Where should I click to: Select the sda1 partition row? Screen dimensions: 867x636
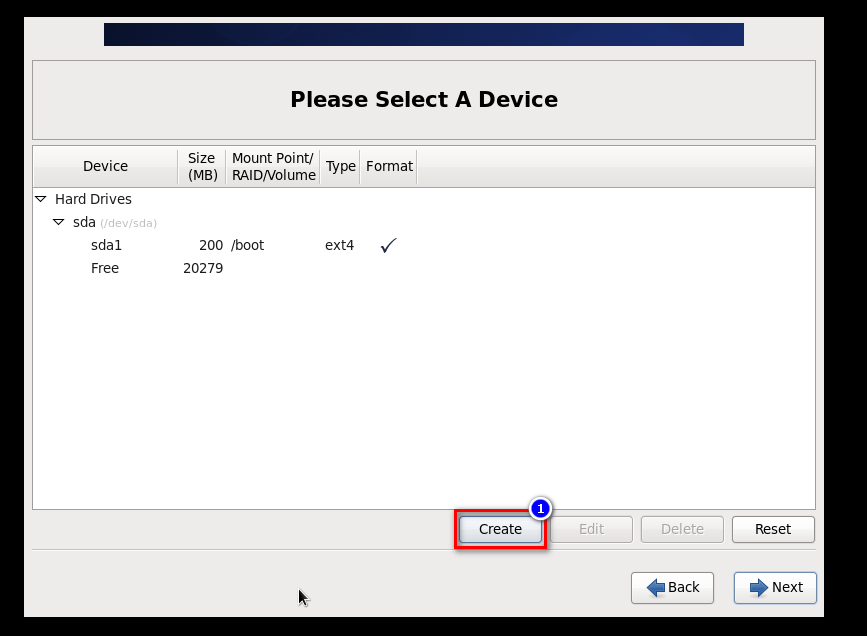[x=424, y=245]
